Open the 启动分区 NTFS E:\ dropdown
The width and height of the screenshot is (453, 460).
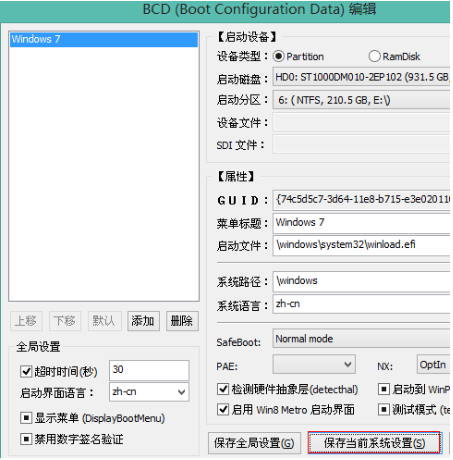362,100
